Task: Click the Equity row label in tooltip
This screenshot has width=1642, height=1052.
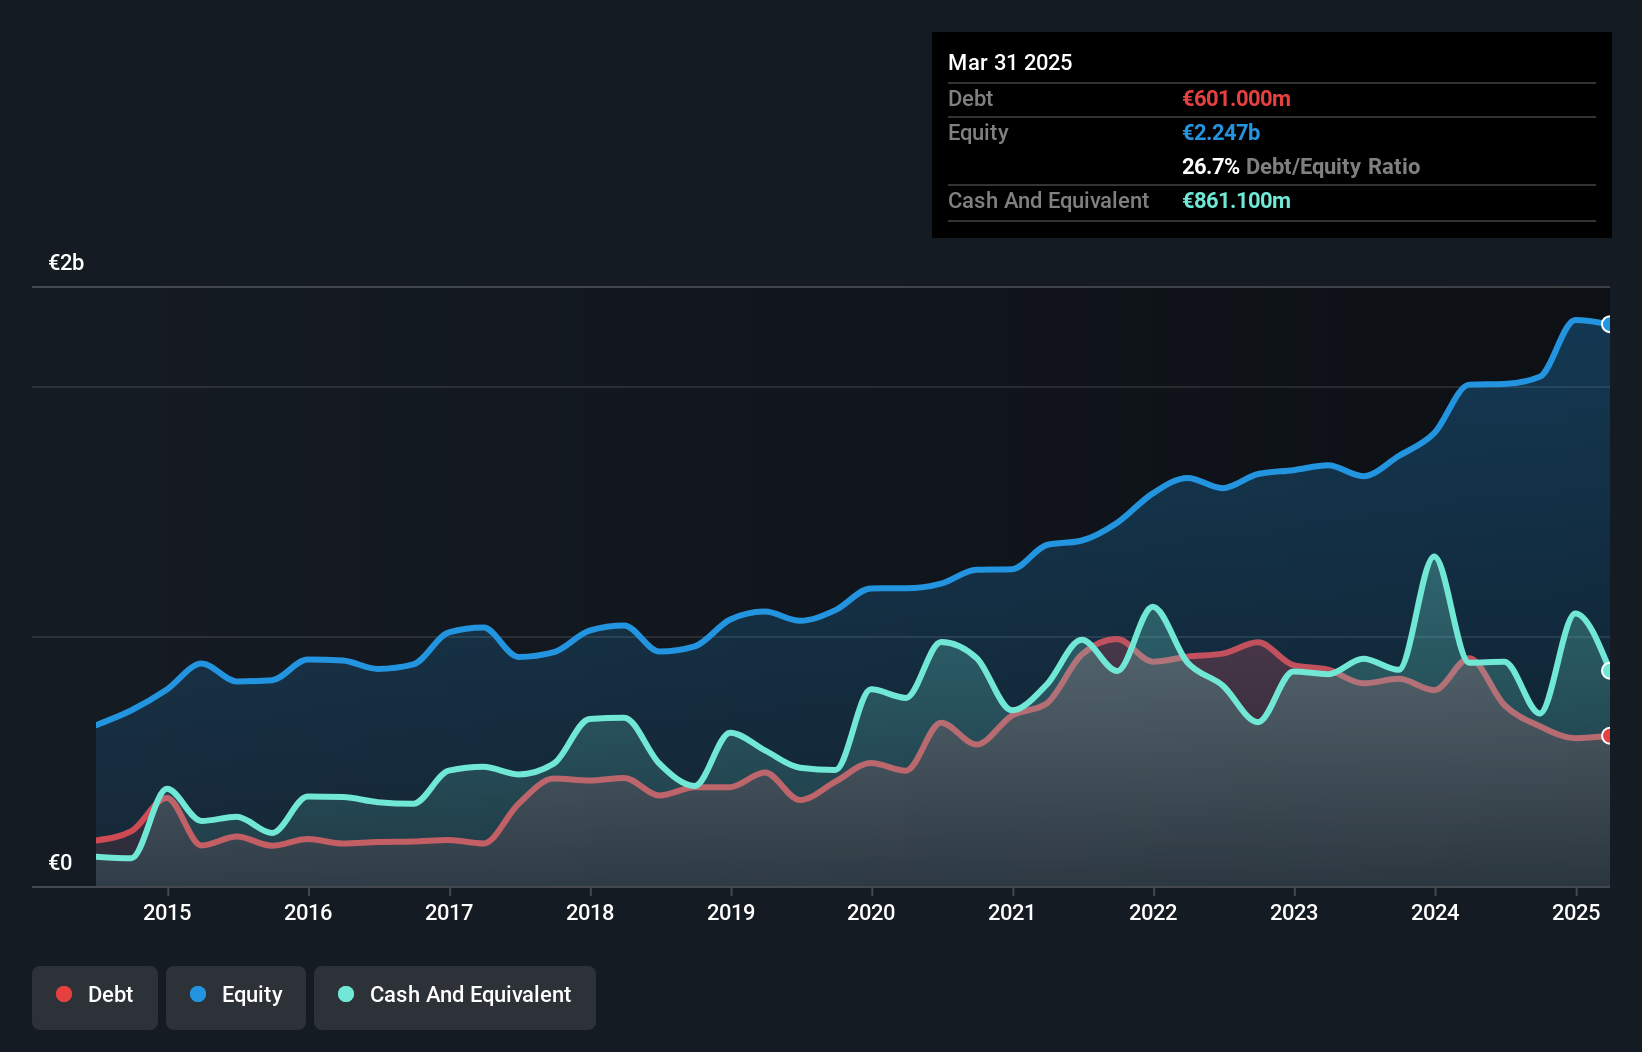Action: click(x=978, y=132)
